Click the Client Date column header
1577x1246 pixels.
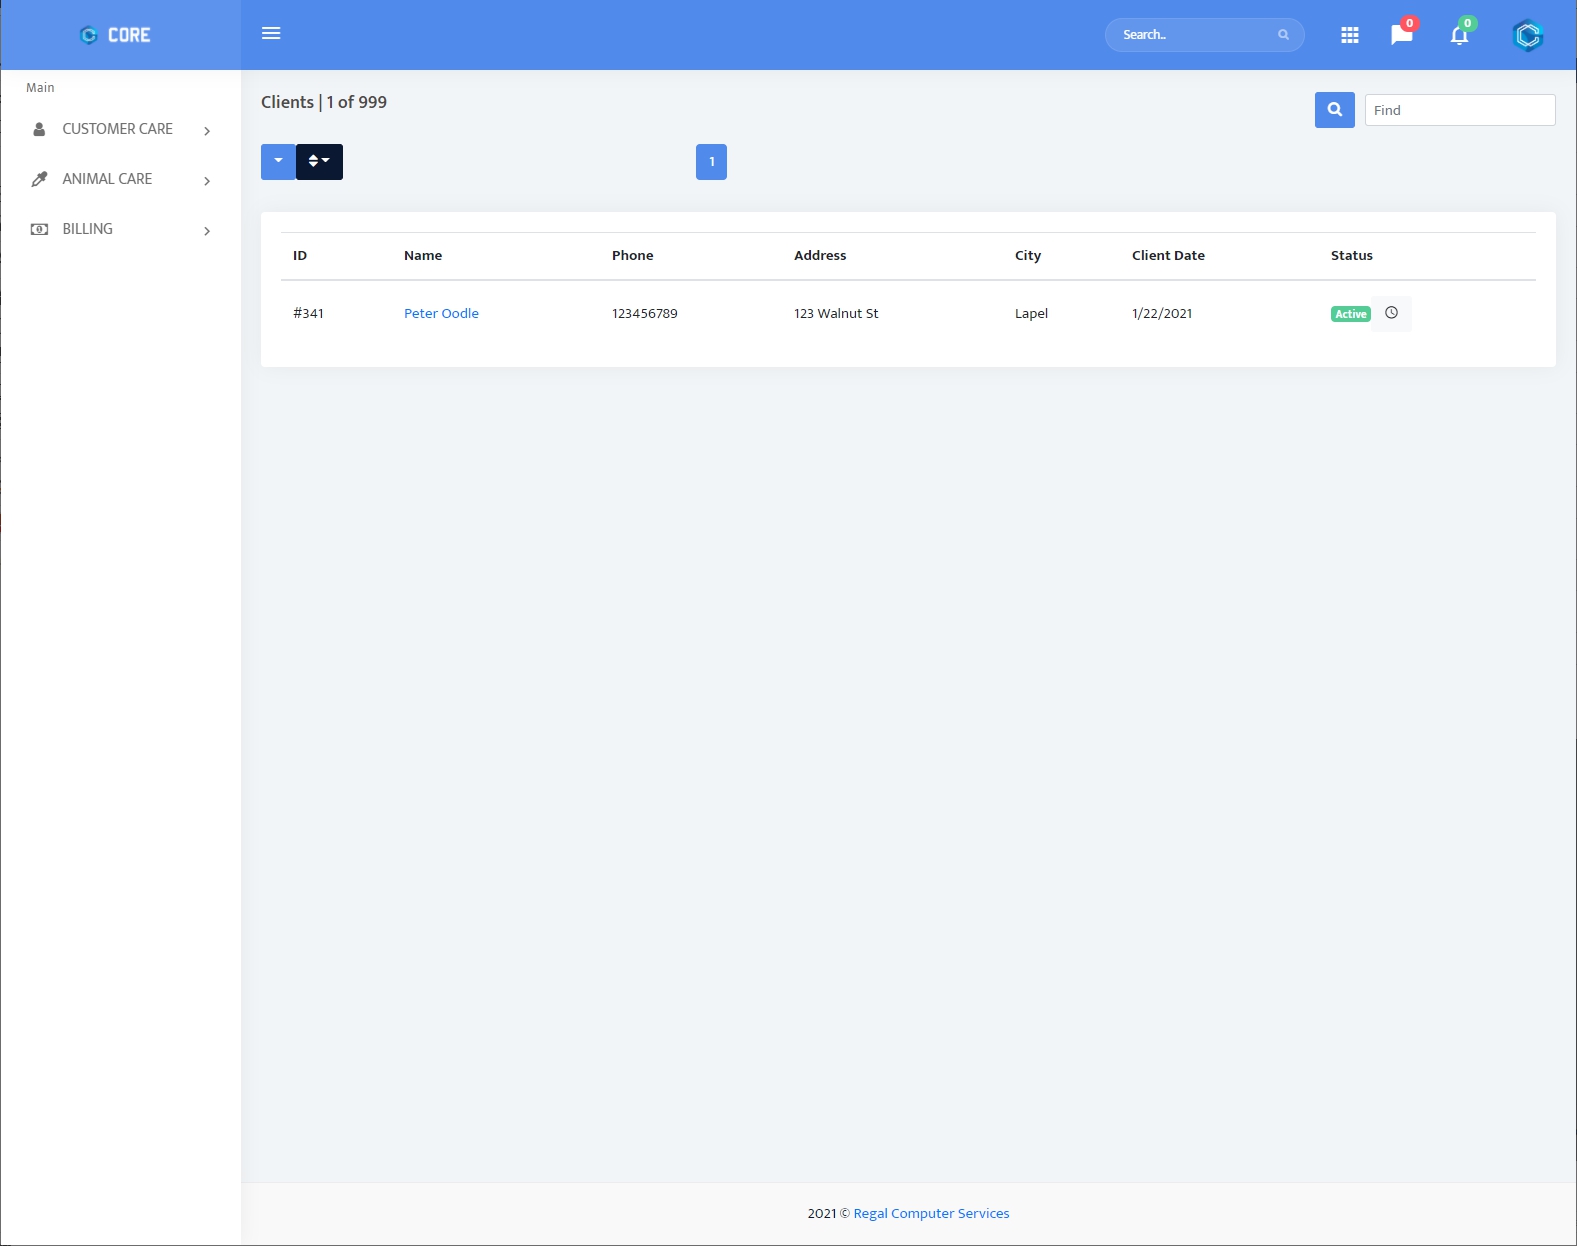[x=1168, y=255]
